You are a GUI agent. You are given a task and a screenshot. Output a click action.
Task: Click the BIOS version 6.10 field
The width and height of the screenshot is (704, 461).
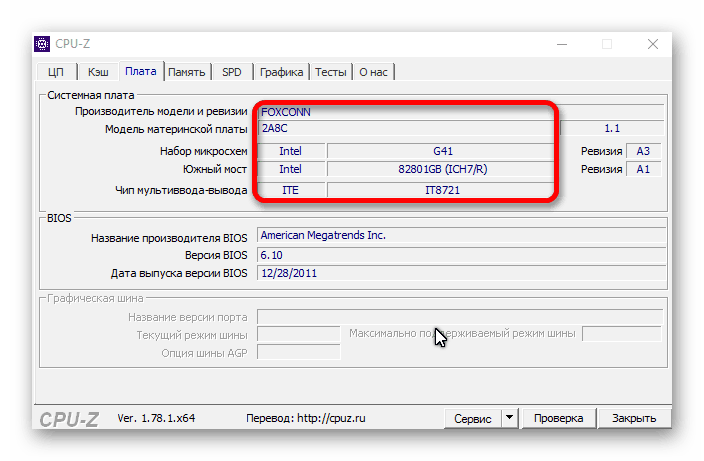tap(461, 255)
